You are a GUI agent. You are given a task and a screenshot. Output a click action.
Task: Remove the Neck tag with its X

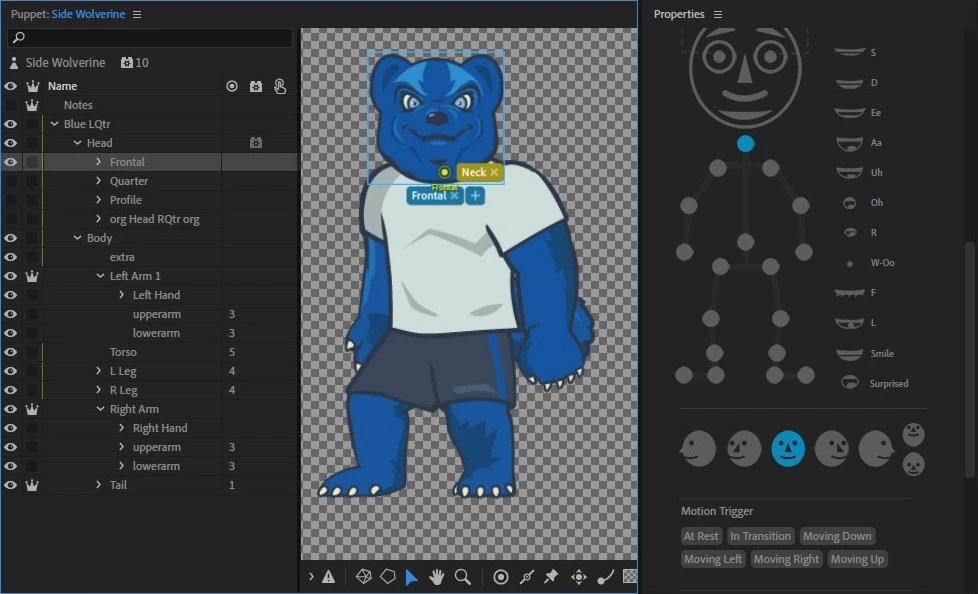tap(494, 172)
